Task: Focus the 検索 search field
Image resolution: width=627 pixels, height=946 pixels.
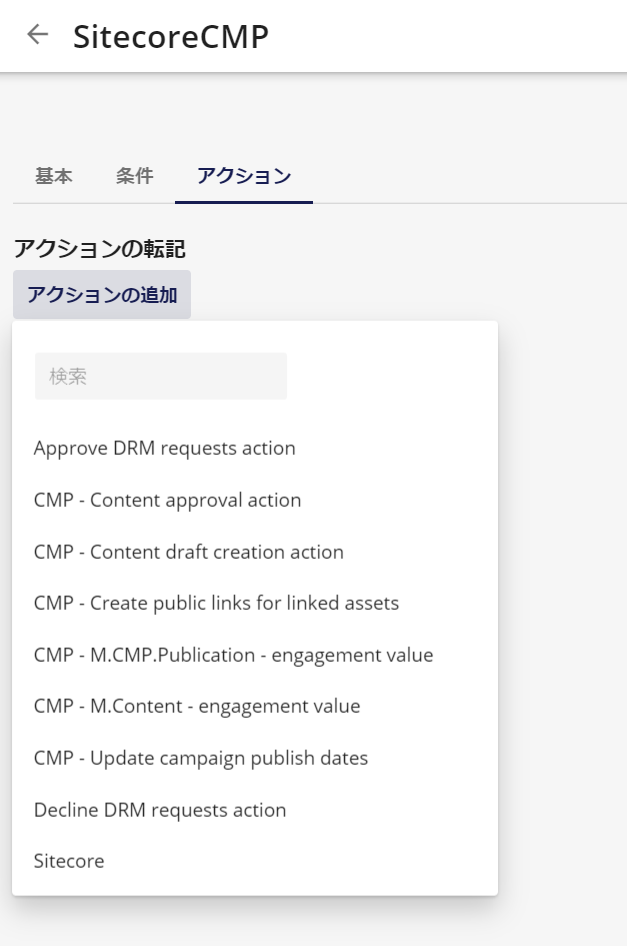Action: pos(161,376)
